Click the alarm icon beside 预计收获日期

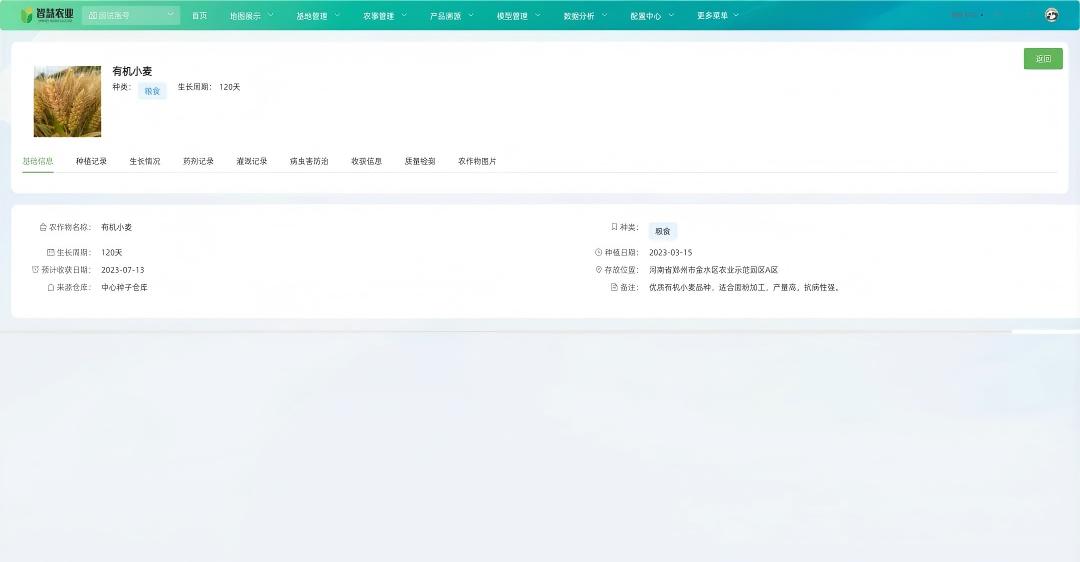(x=36, y=270)
